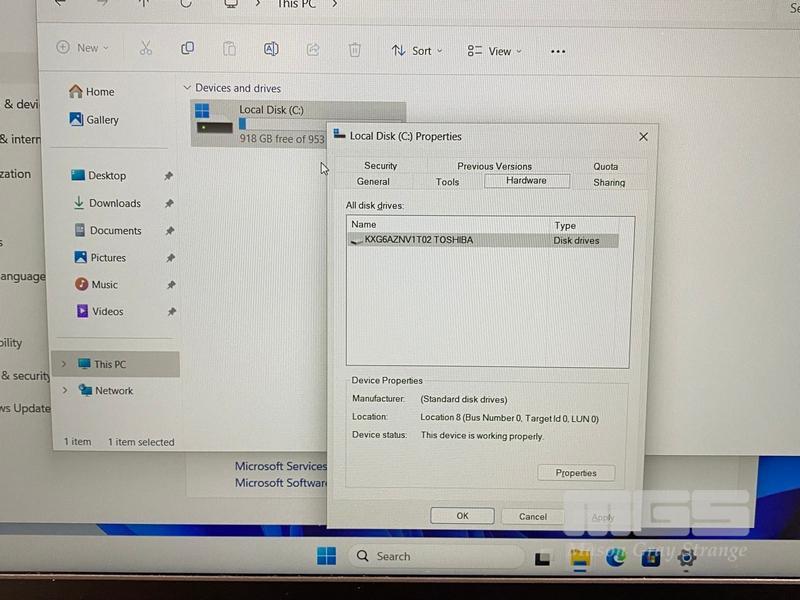The image size is (800, 600).
Task: Select the Local Disk (C:) drive icon
Action: 214,119
